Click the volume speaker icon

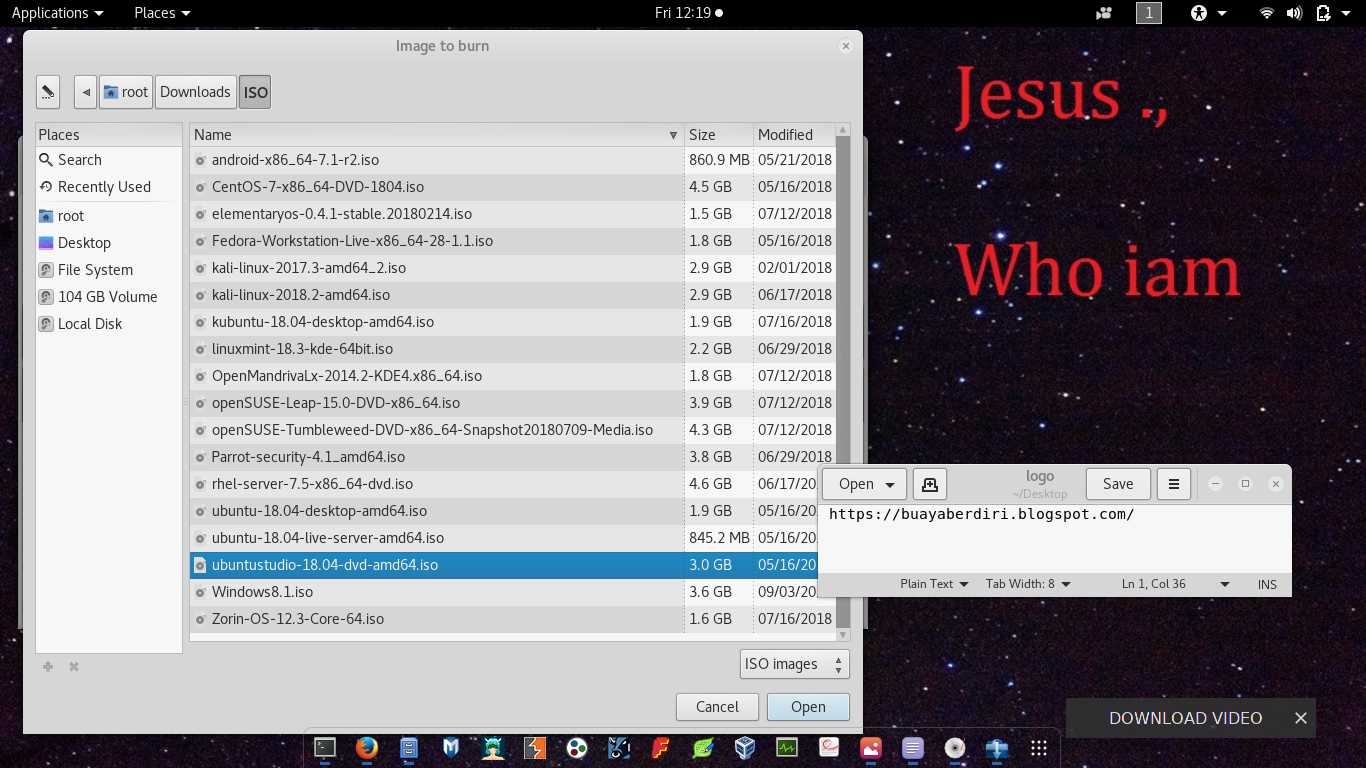(1294, 13)
